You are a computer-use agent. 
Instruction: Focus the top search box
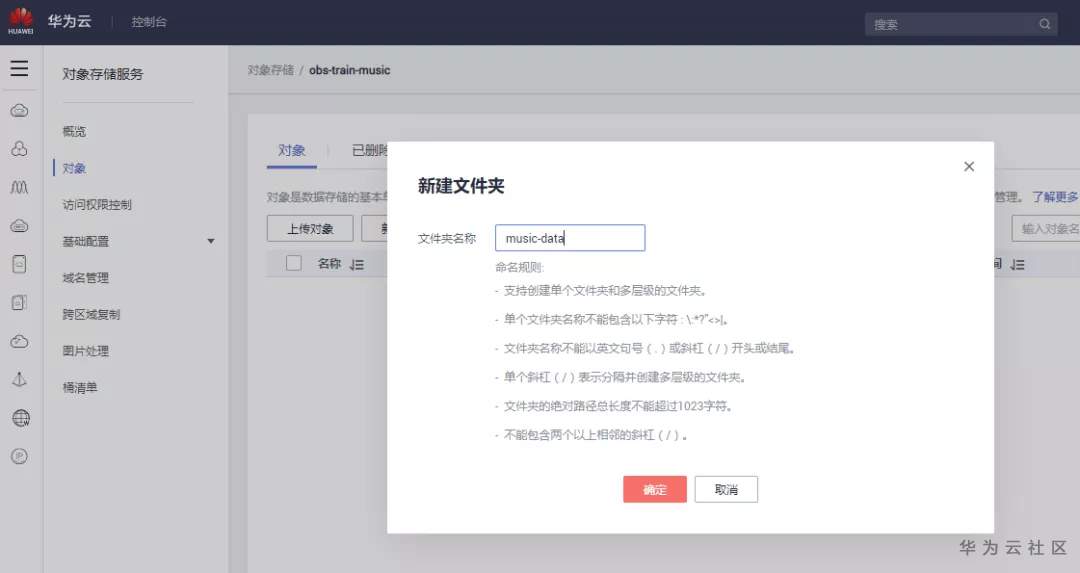point(961,24)
